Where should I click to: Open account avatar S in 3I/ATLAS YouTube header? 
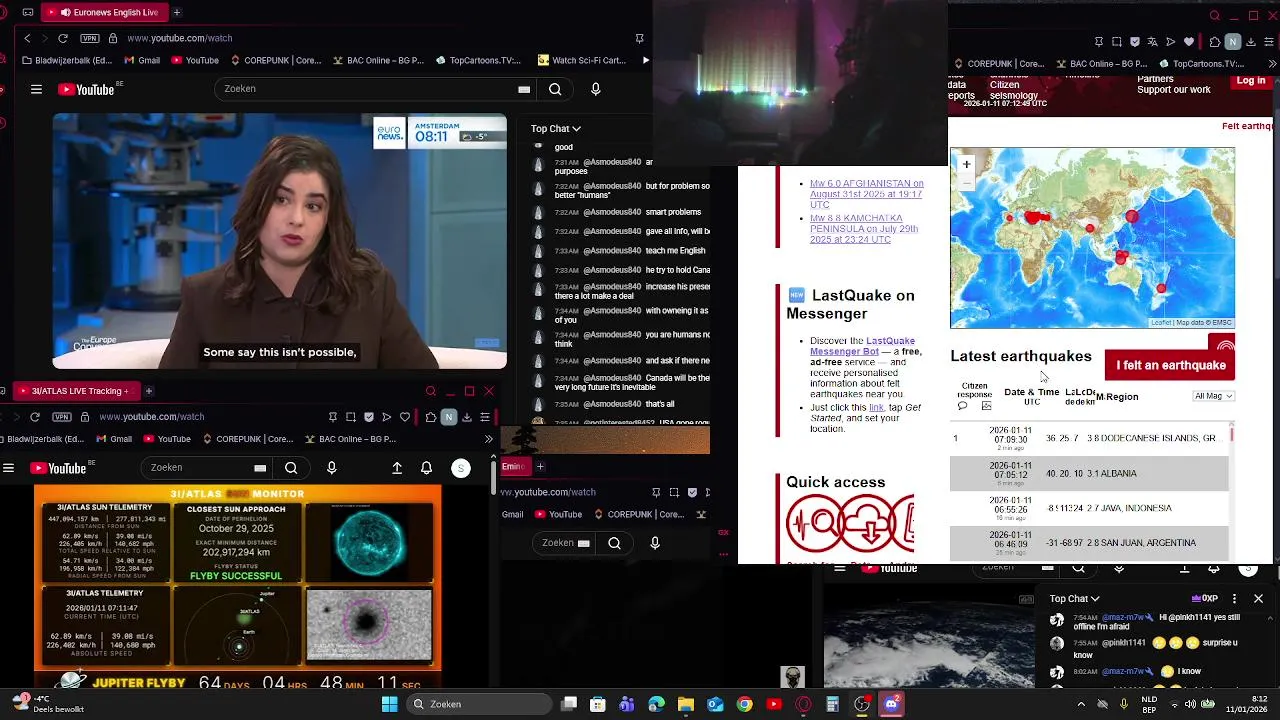pyautogui.click(x=461, y=468)
